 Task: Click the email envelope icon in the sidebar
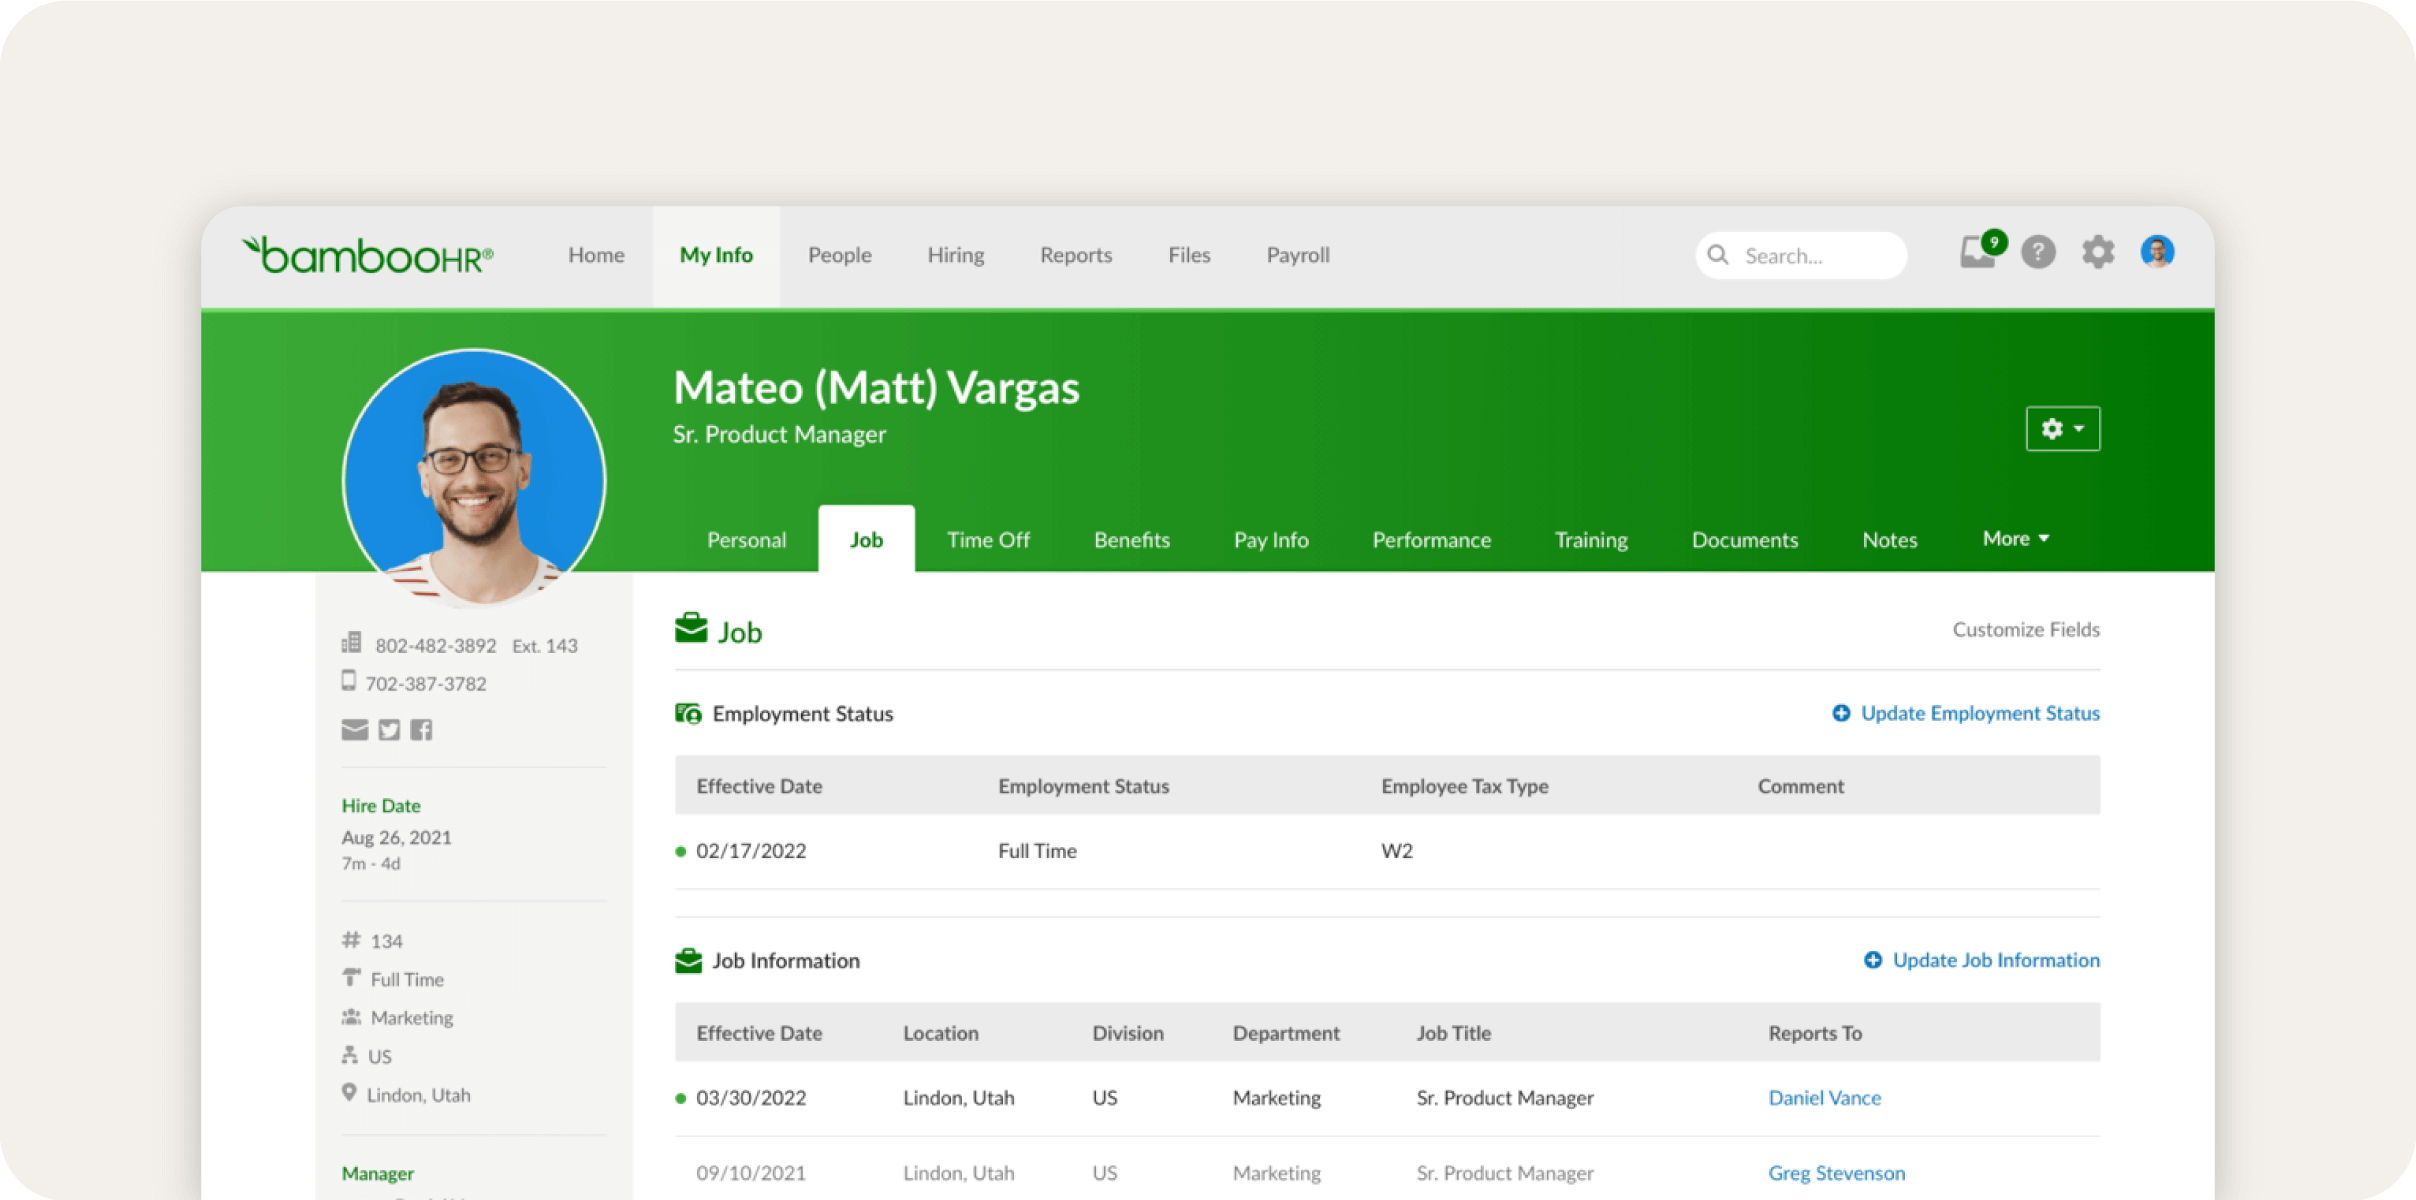pyautogui.click(x=354, y=730)
